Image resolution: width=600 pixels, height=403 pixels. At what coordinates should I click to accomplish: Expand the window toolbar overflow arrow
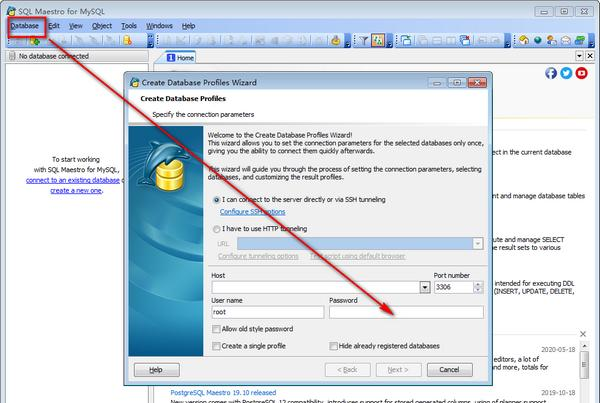click(507, 41)
